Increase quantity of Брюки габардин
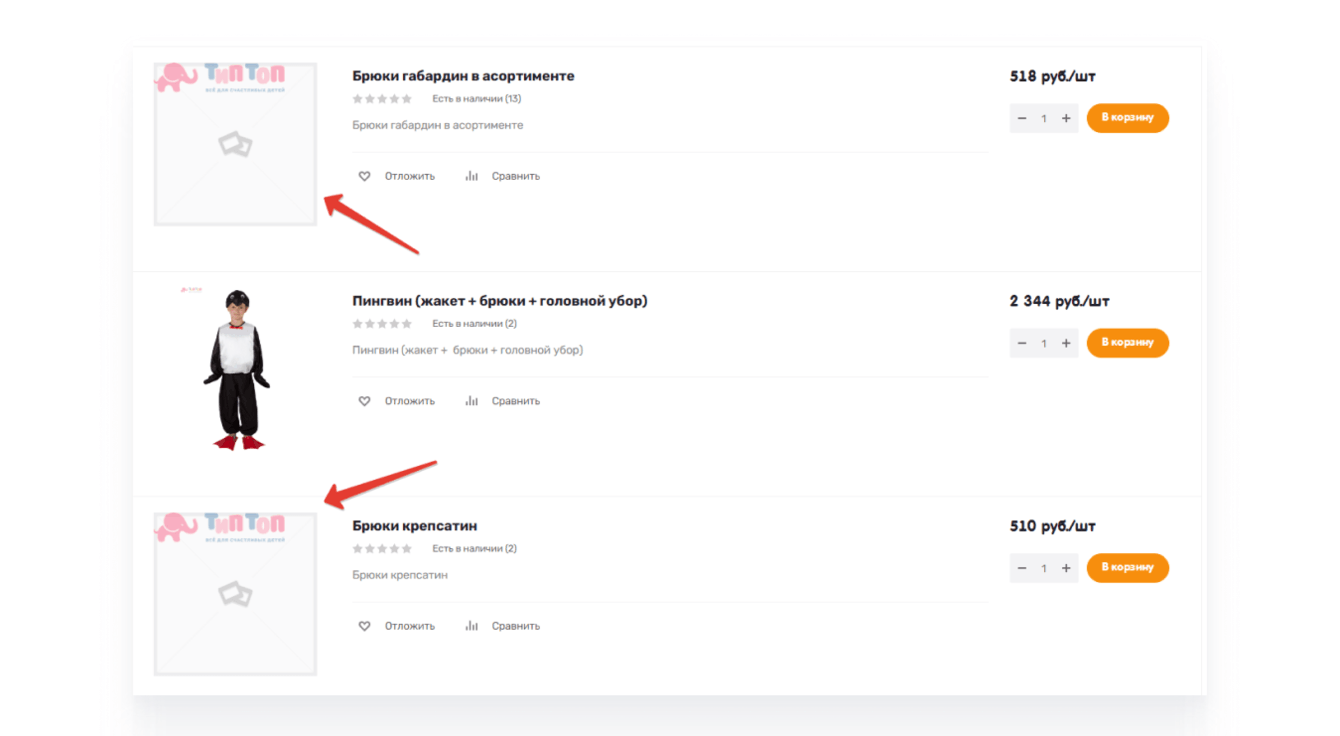Viewport: 1340px width, 736px height. coord(1066,118)
